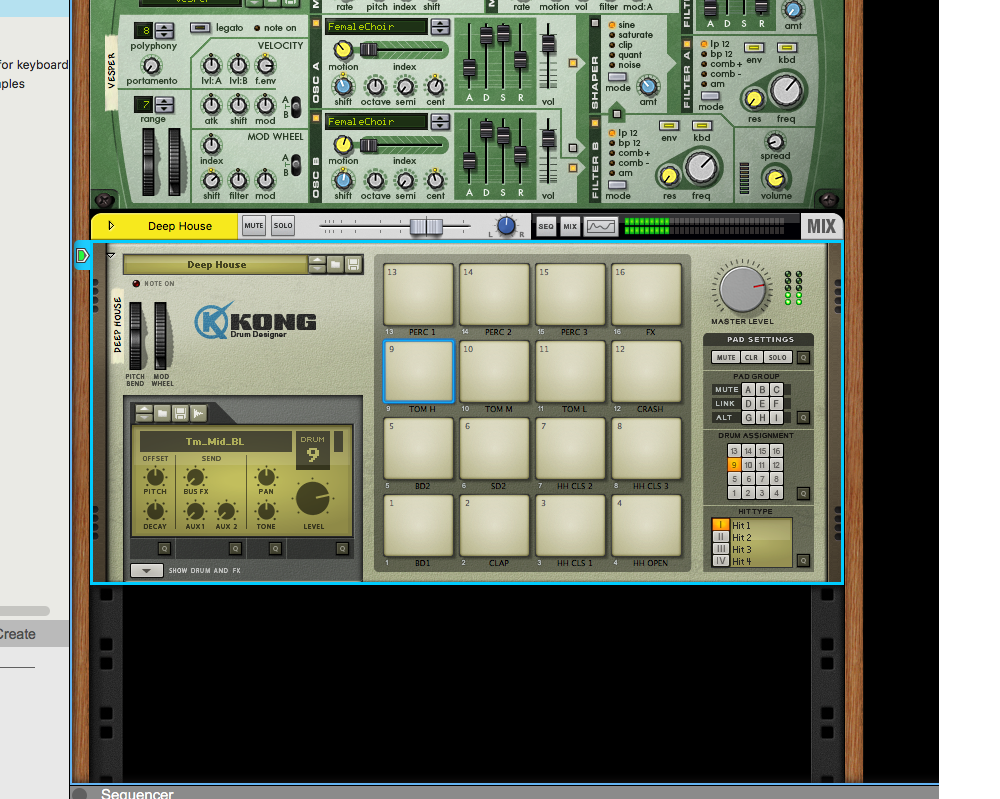This screenshot has width=1000, height=799.
Task: Solo the Deep House mix channel
Action: [283, 226]
